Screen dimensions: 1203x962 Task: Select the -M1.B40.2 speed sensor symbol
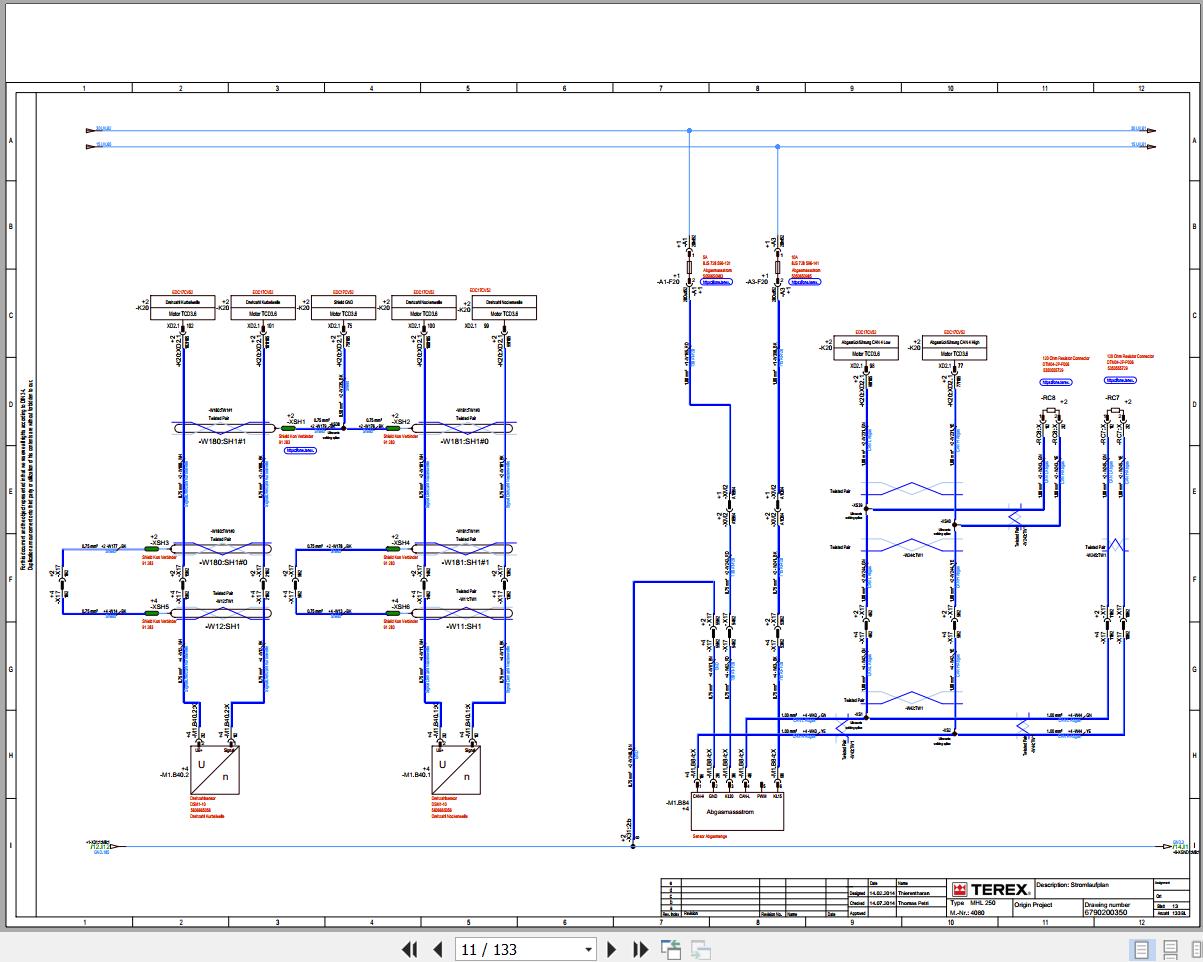[215, 770]
